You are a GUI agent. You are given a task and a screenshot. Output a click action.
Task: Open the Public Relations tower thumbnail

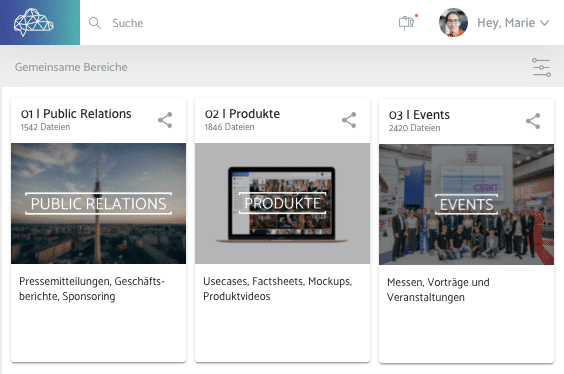[99, 204]
